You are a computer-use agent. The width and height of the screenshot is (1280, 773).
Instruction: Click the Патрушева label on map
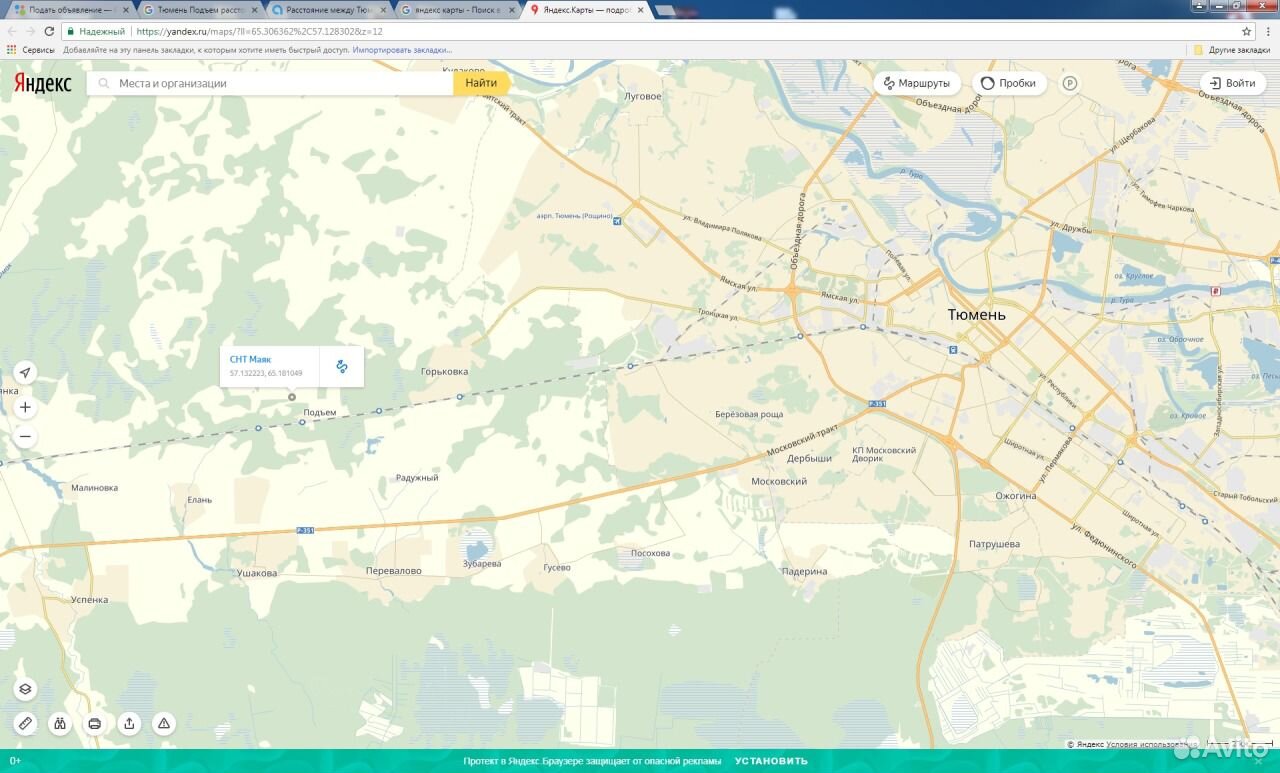994,544
